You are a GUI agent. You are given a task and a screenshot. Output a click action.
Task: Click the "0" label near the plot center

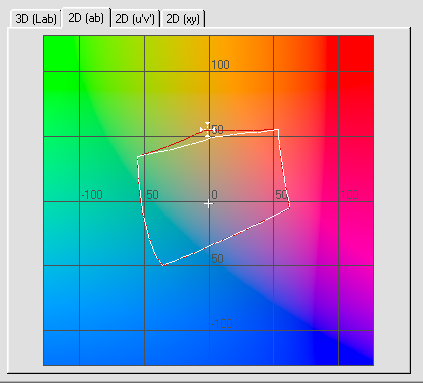[214, 195]
